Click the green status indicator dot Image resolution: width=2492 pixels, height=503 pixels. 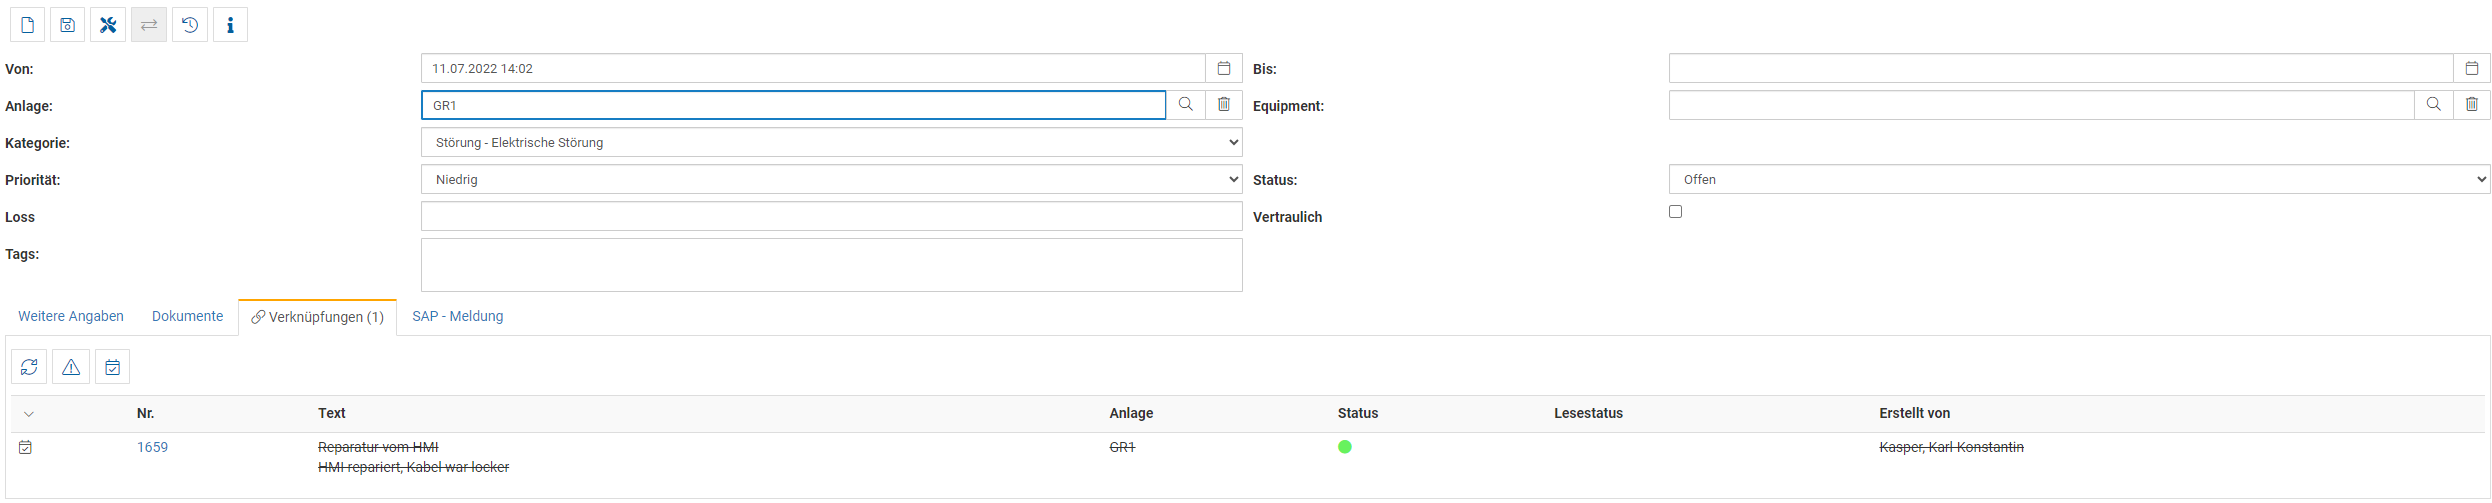pos(1344,447)
